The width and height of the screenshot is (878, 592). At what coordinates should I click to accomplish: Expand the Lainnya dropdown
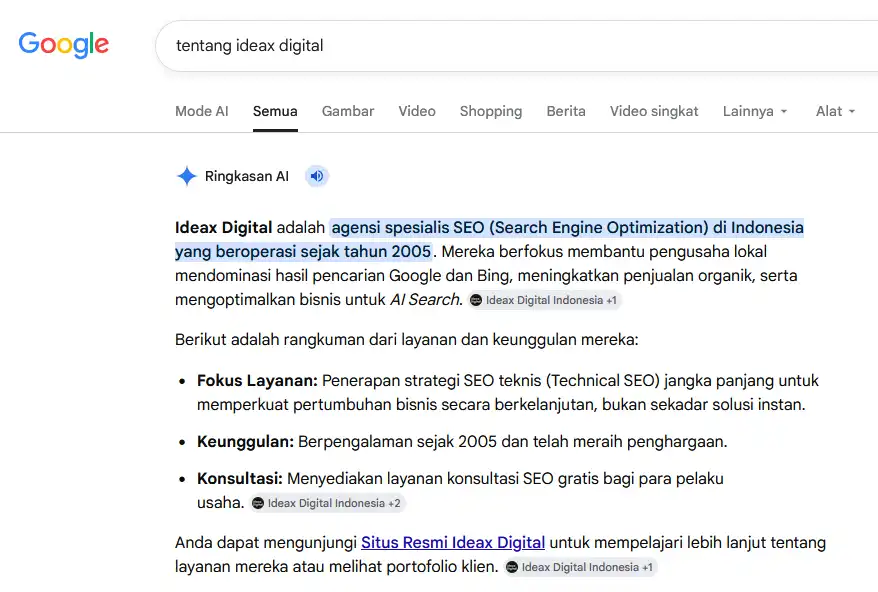click(x=755, y=111)
